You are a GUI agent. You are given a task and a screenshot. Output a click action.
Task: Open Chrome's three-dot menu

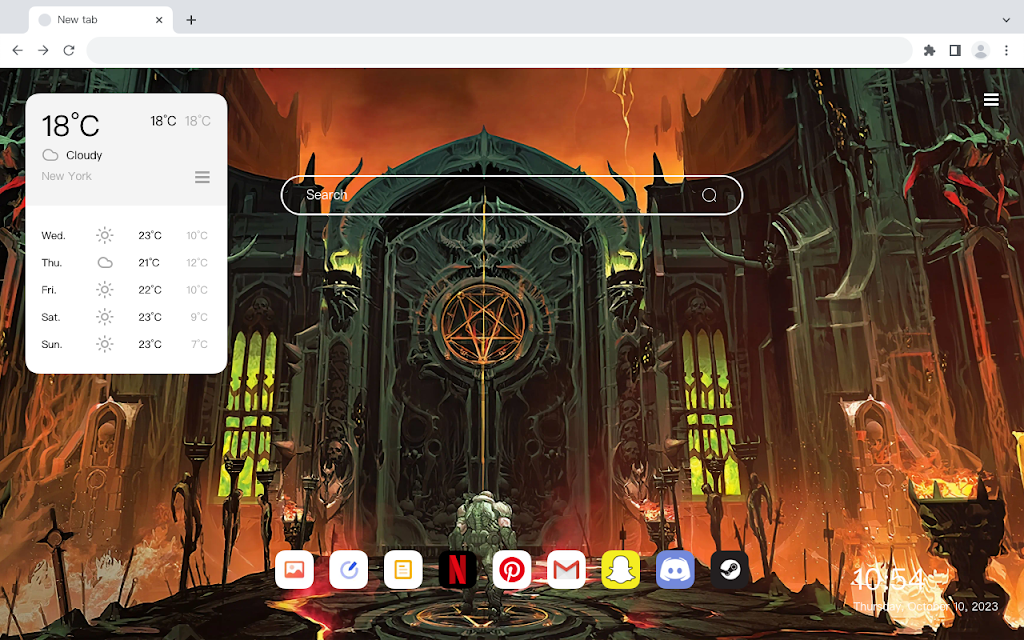tap(1006, 50)
